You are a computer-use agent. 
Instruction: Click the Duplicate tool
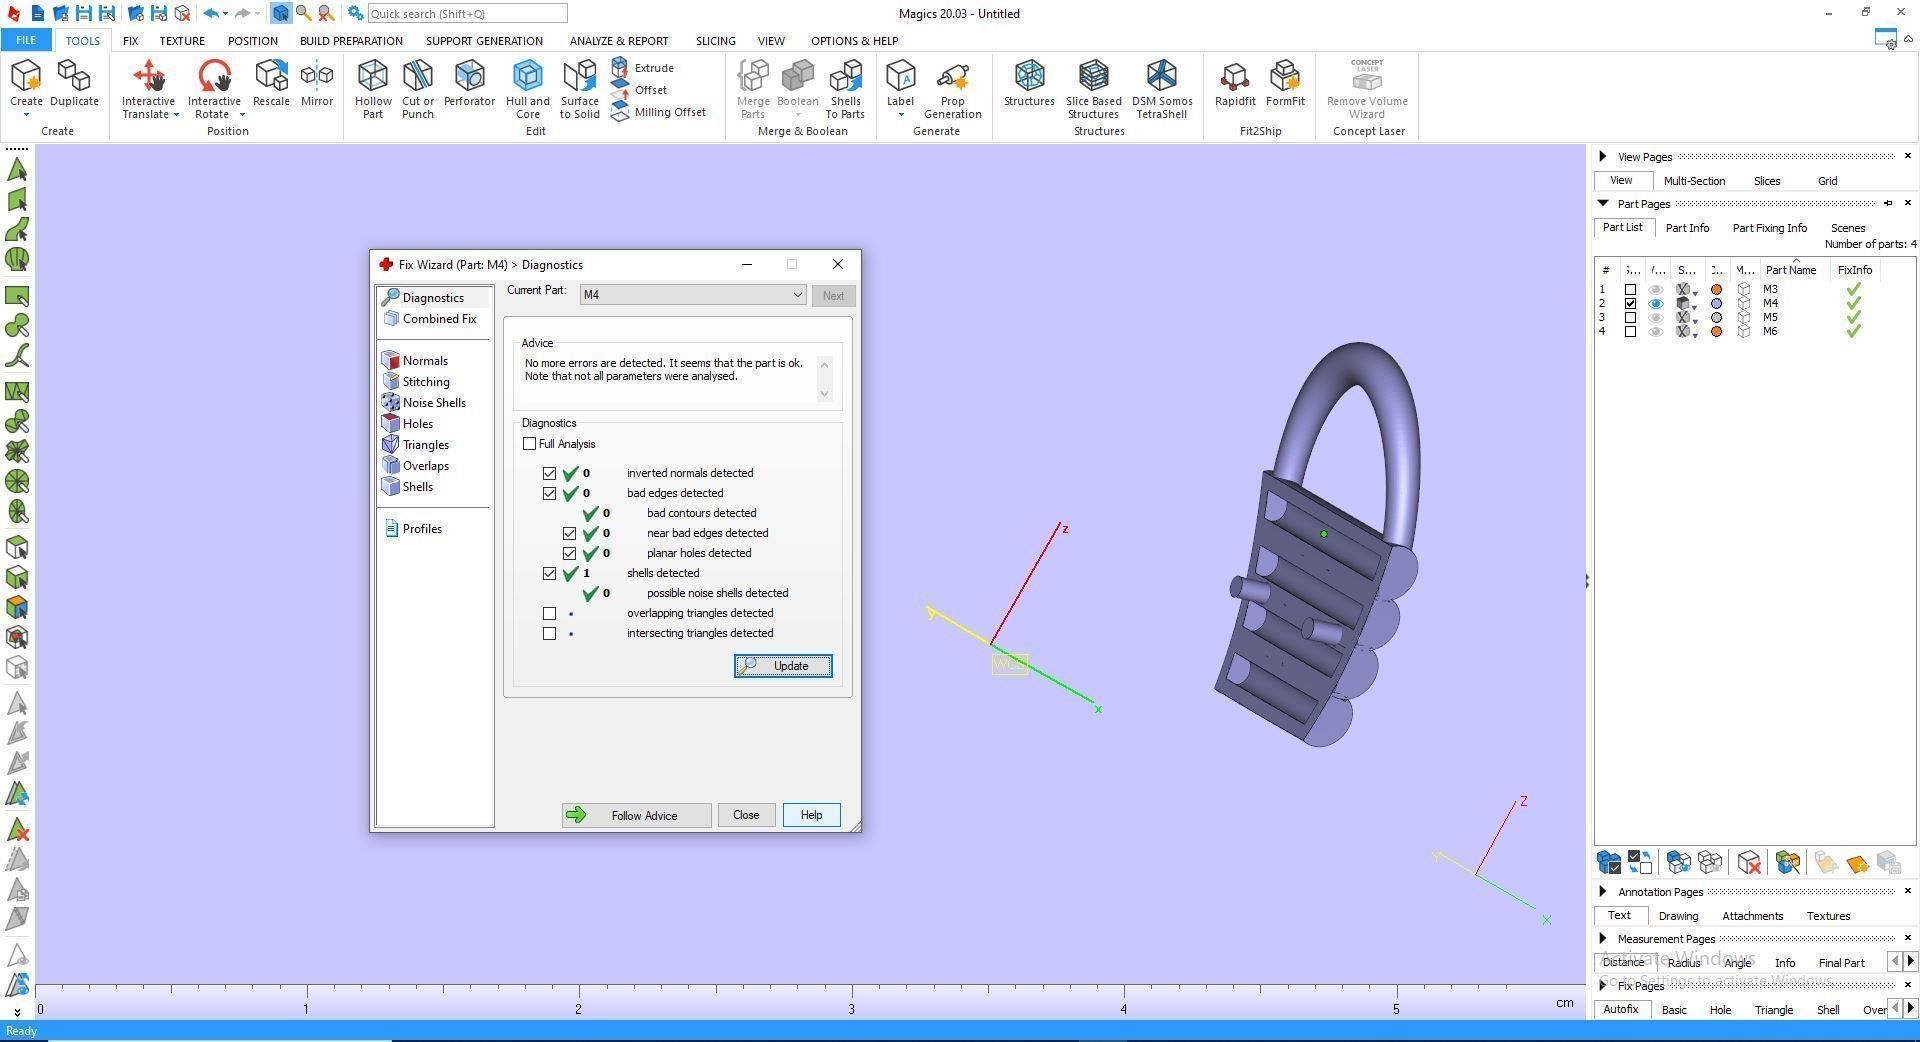click(x=74, y=83)
